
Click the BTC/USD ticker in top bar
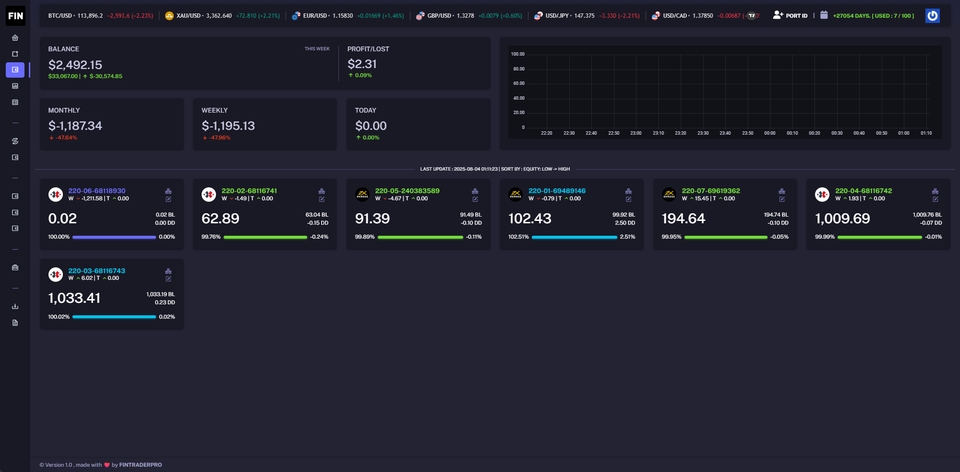coord(100,15)
